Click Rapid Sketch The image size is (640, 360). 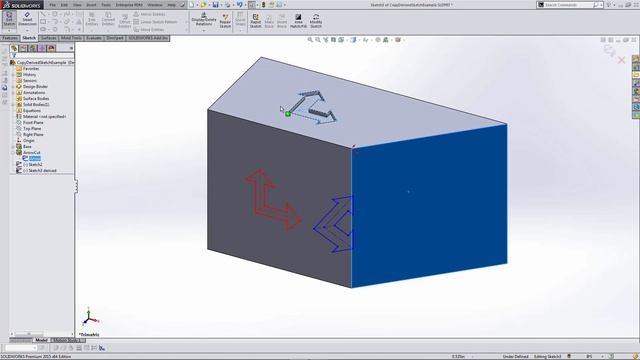pos(256,21)
